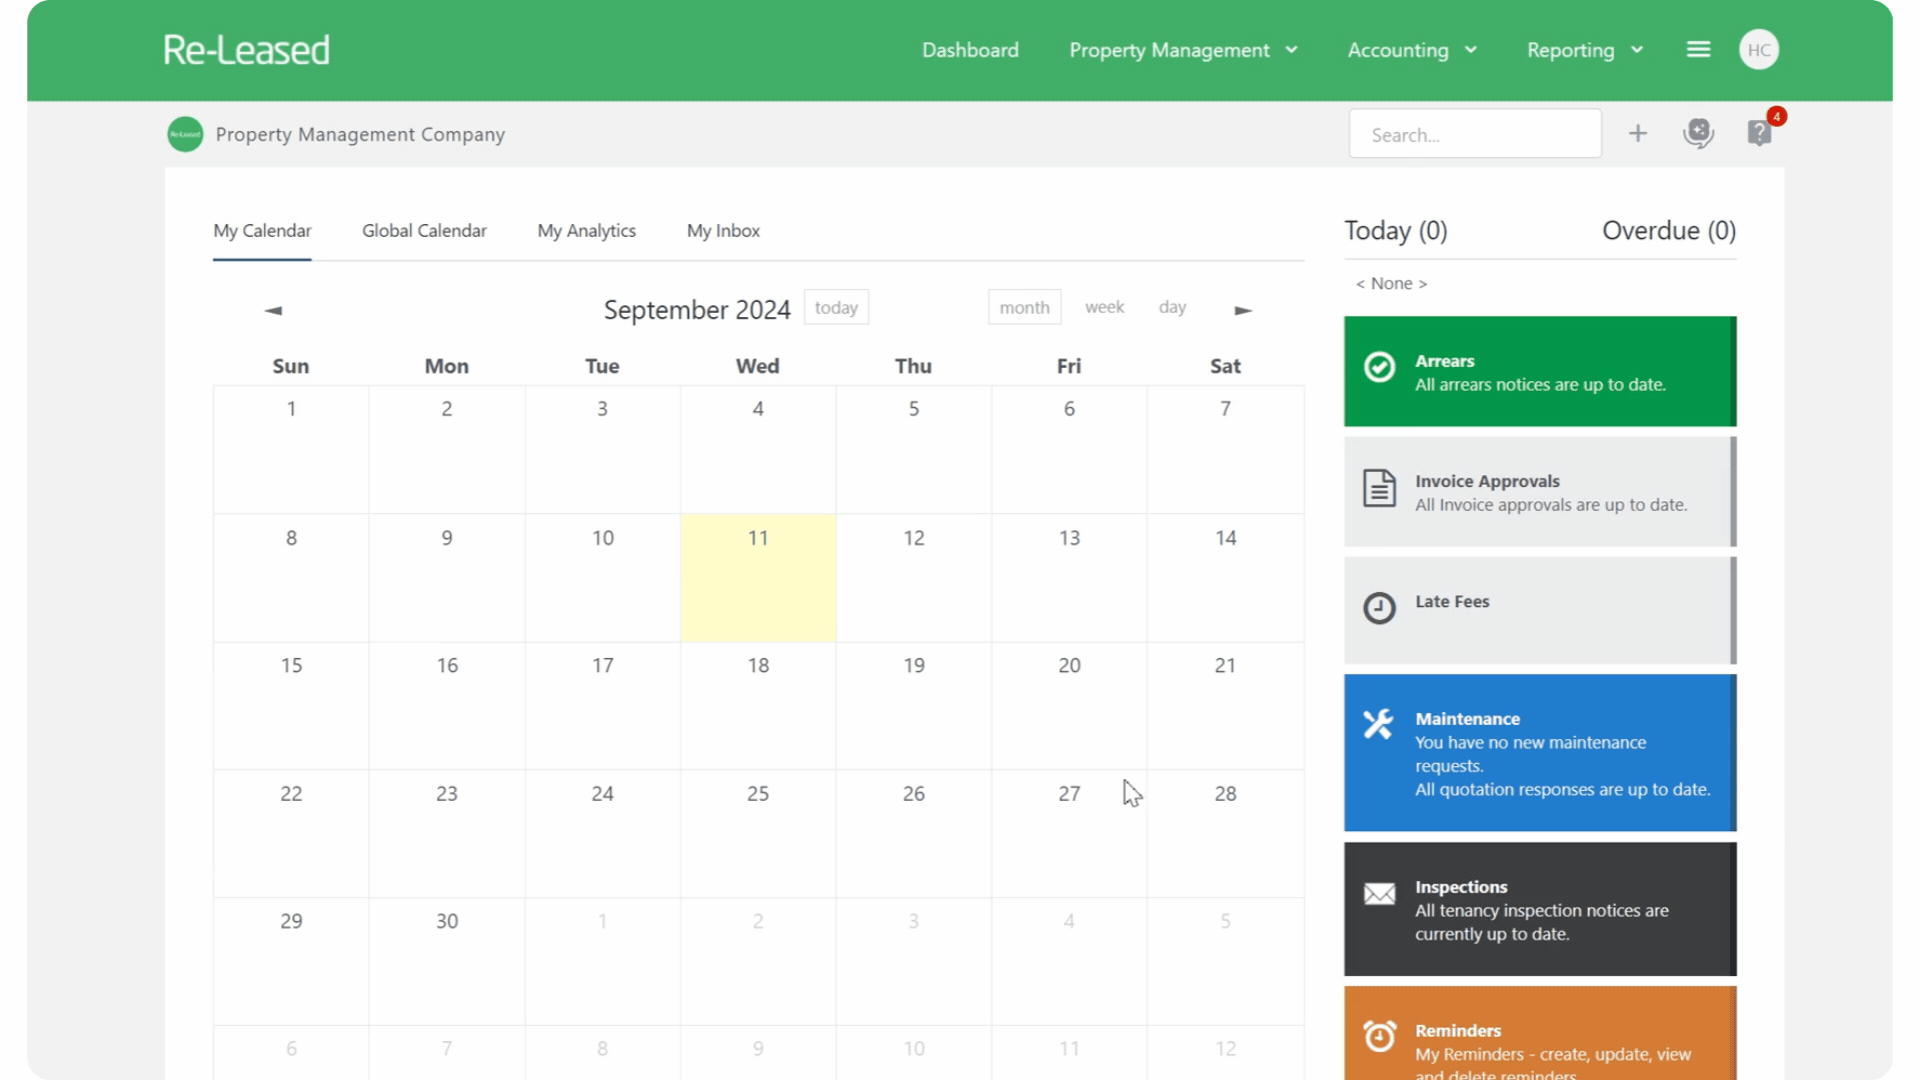Click the Reminders alarm clock icon
Screen dimensions: 1920x1080
(1379, 1036)
